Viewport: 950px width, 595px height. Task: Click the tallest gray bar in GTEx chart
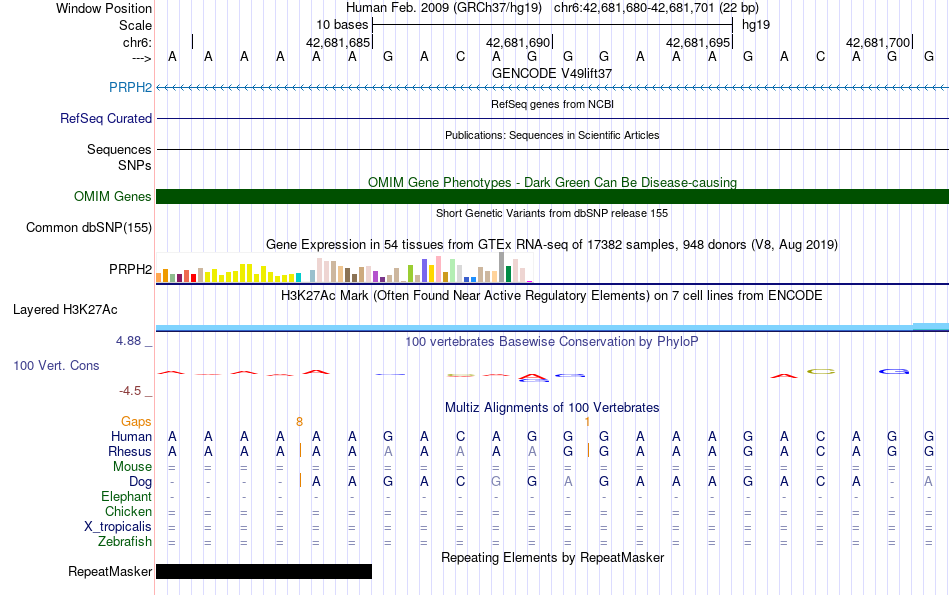coord(502,267)
